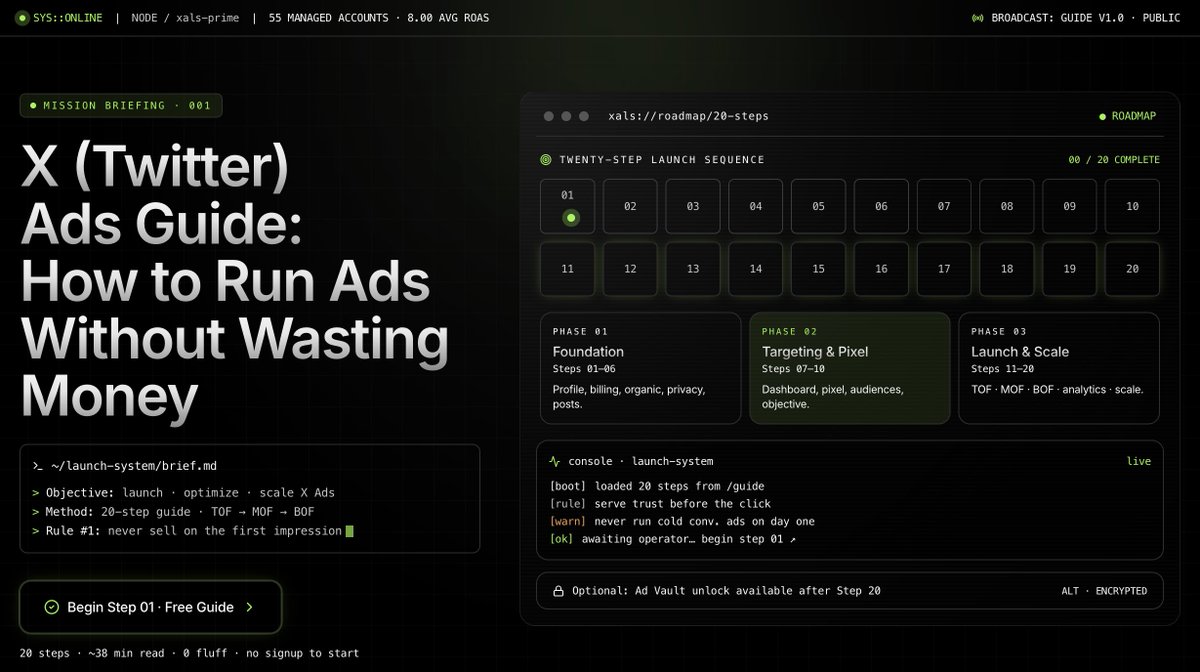Click BROADCAST: GUIDE V1.0 · PUBLIC label
Screen dimensions: 1200x672
click(1088, 17)
